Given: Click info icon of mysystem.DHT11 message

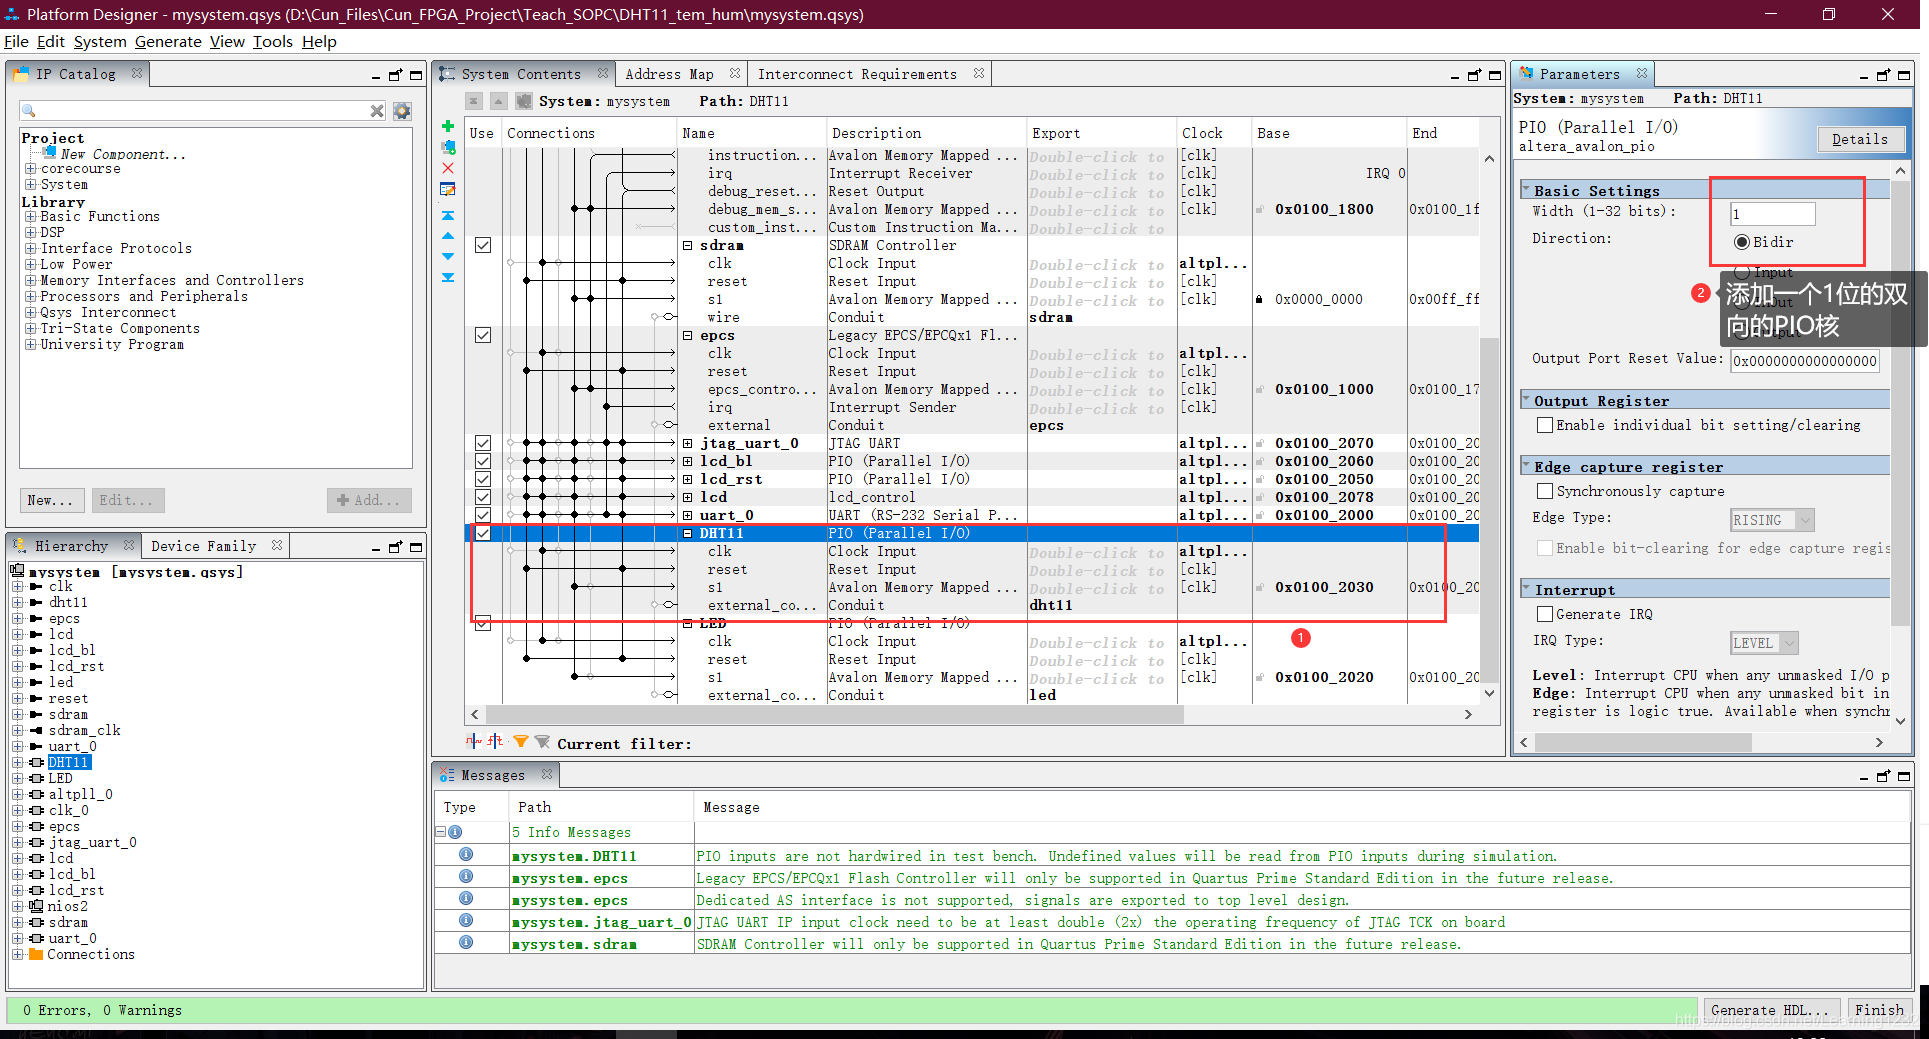Looking at the screenshot, I should pos(466,855).
